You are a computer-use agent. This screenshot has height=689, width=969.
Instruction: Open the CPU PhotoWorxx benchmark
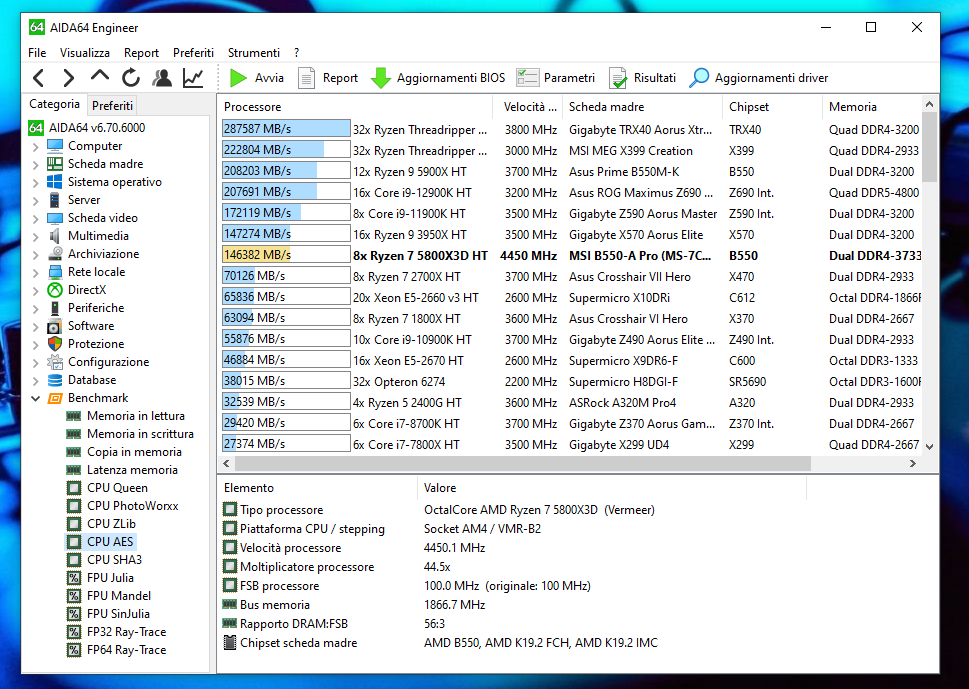(x=132, y=505)
